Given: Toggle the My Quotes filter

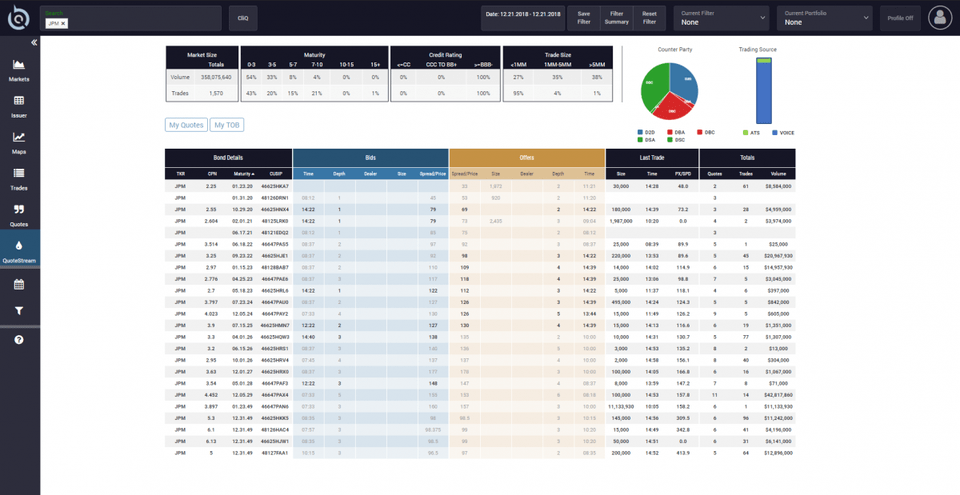Looking at the screenshot, I should tap(186, 125).
